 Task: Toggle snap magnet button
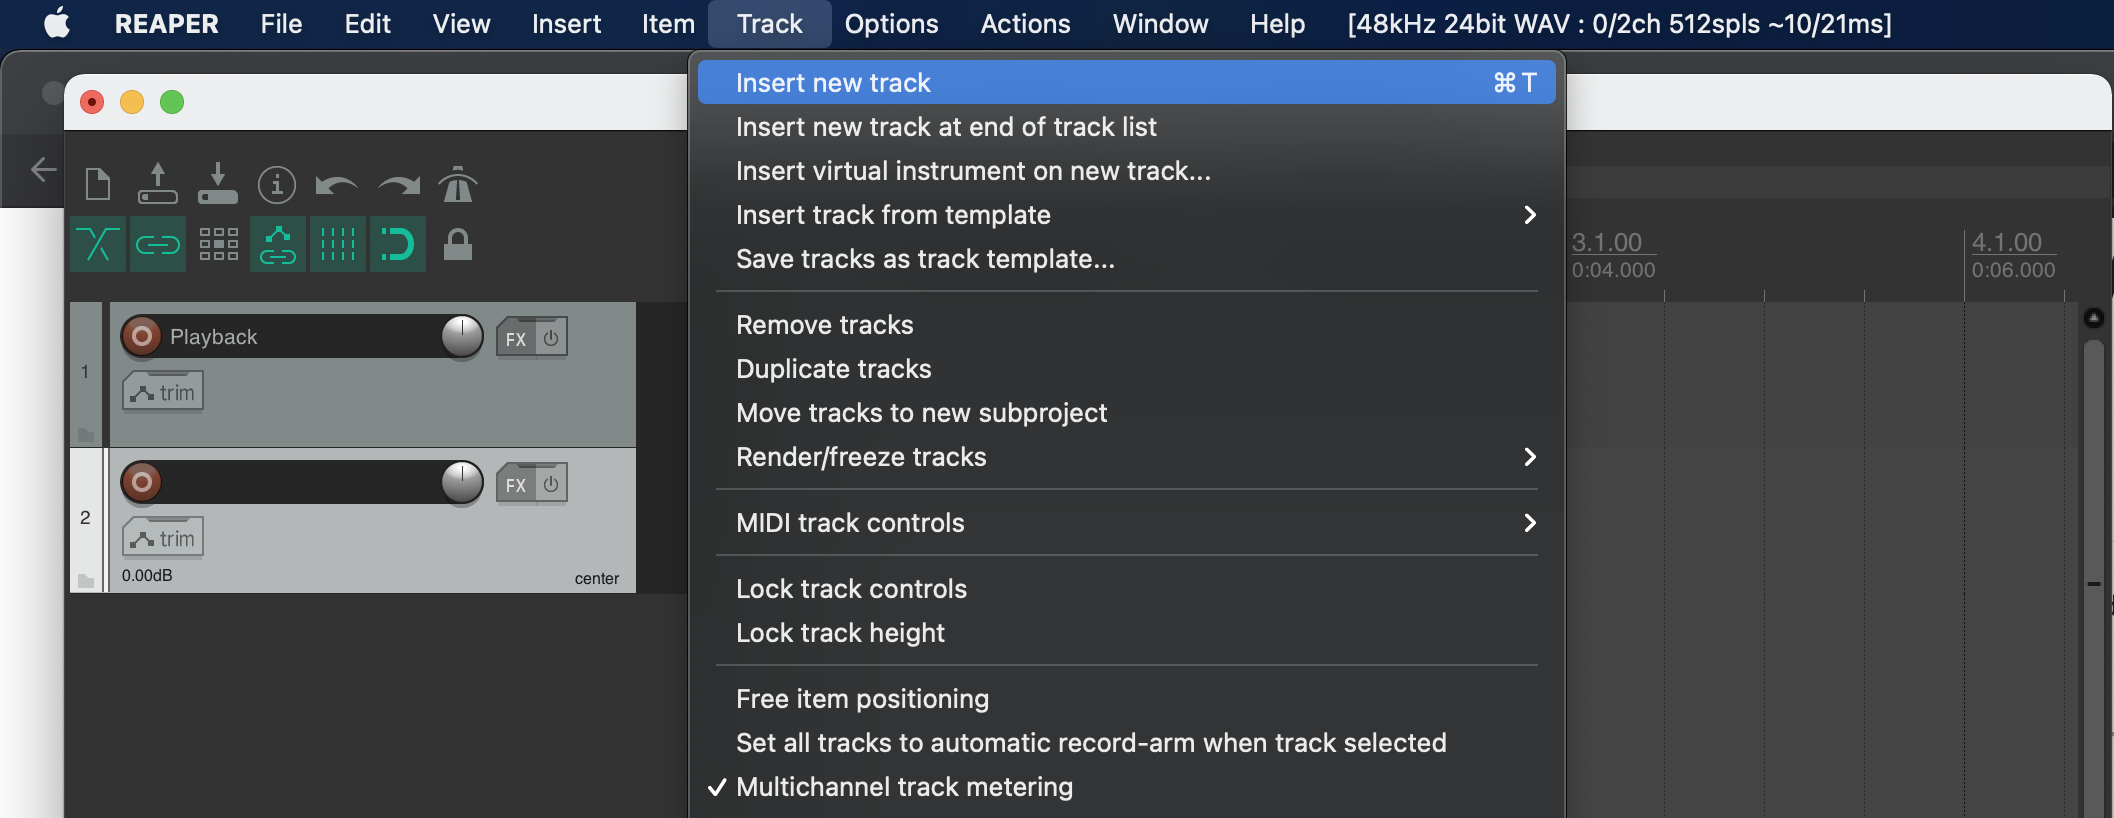tap(398, 244)
